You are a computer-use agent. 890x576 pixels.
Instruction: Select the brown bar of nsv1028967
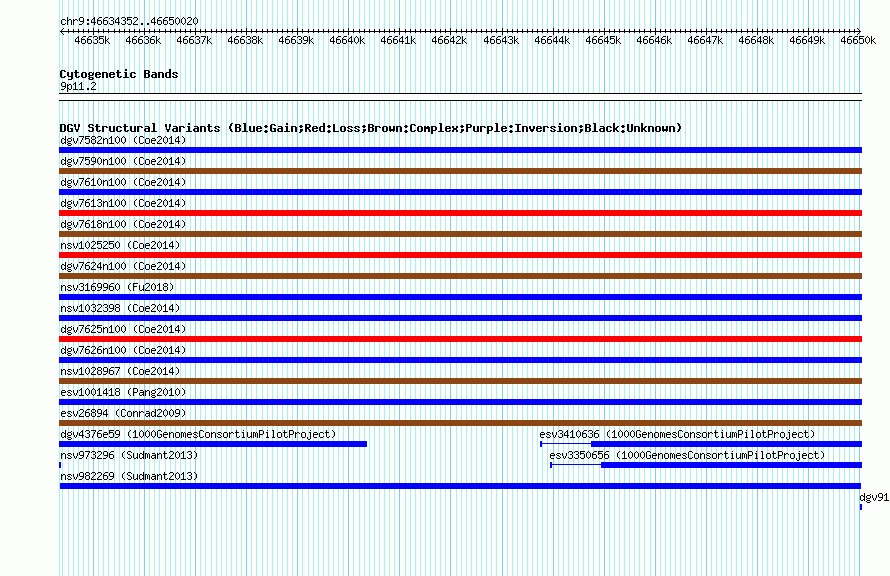tap(460, 381)
